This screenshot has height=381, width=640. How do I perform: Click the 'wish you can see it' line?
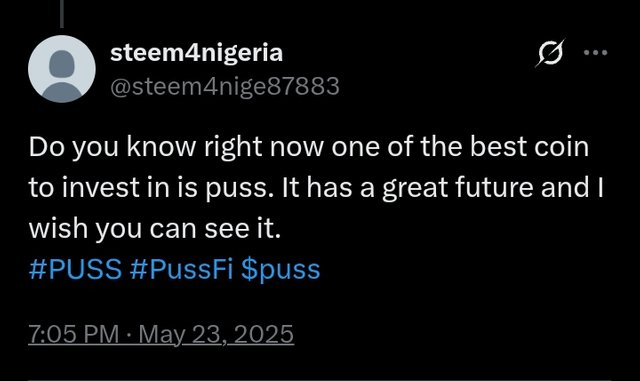tap(155, 229)
